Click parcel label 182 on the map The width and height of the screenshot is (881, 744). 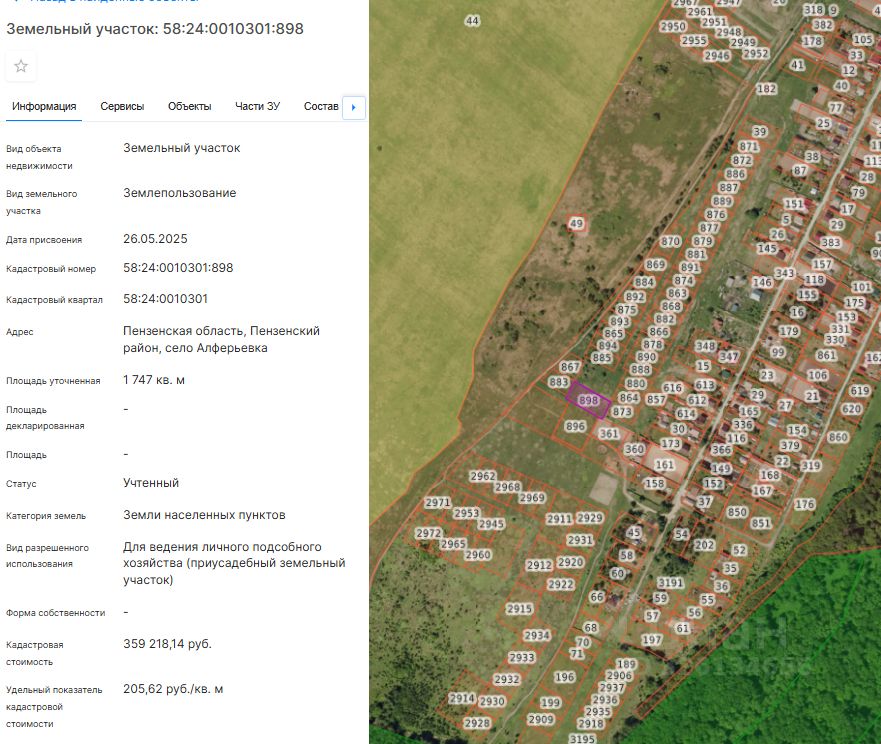click(x=766, y=89)
